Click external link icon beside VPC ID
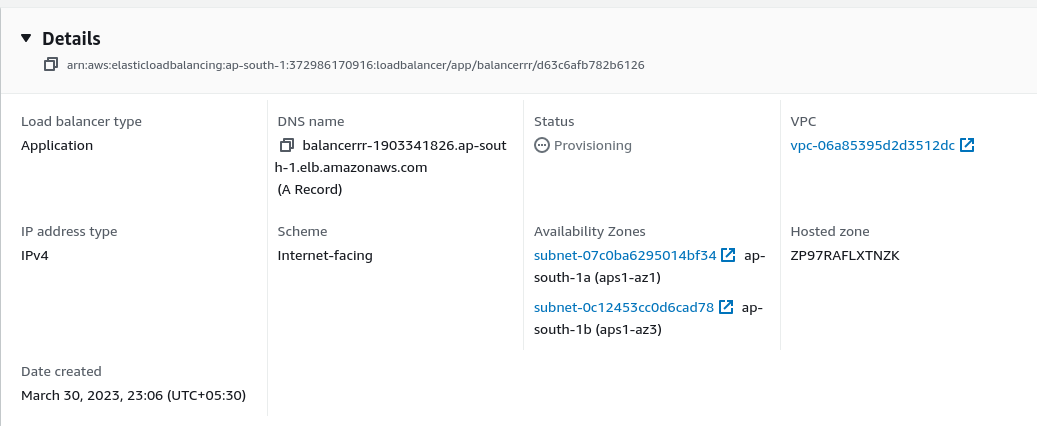Viewport: 1037px width, 426px height. [x=967, y=145]
